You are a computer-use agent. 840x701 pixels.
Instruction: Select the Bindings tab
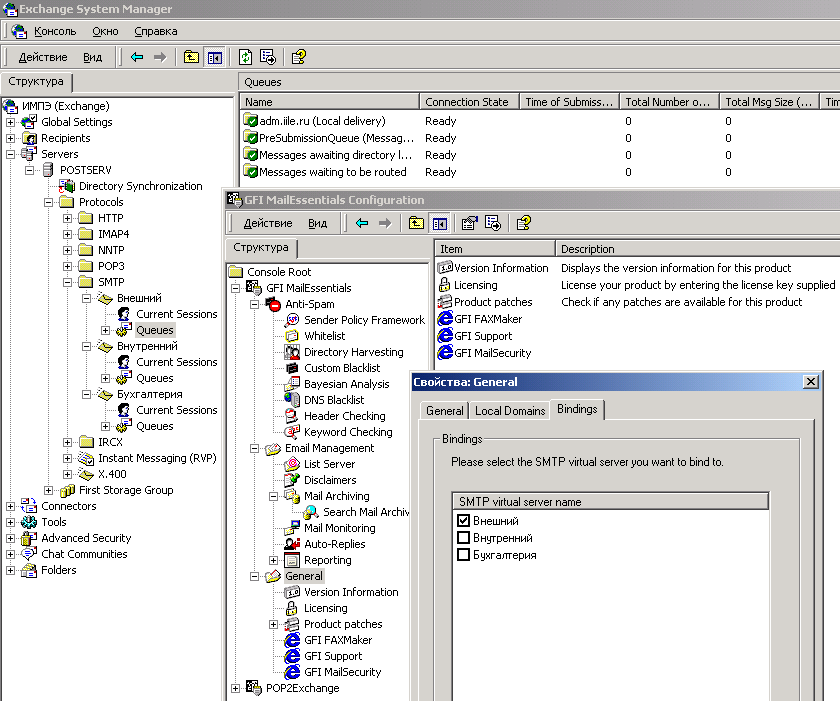click(x=577, y=409)
